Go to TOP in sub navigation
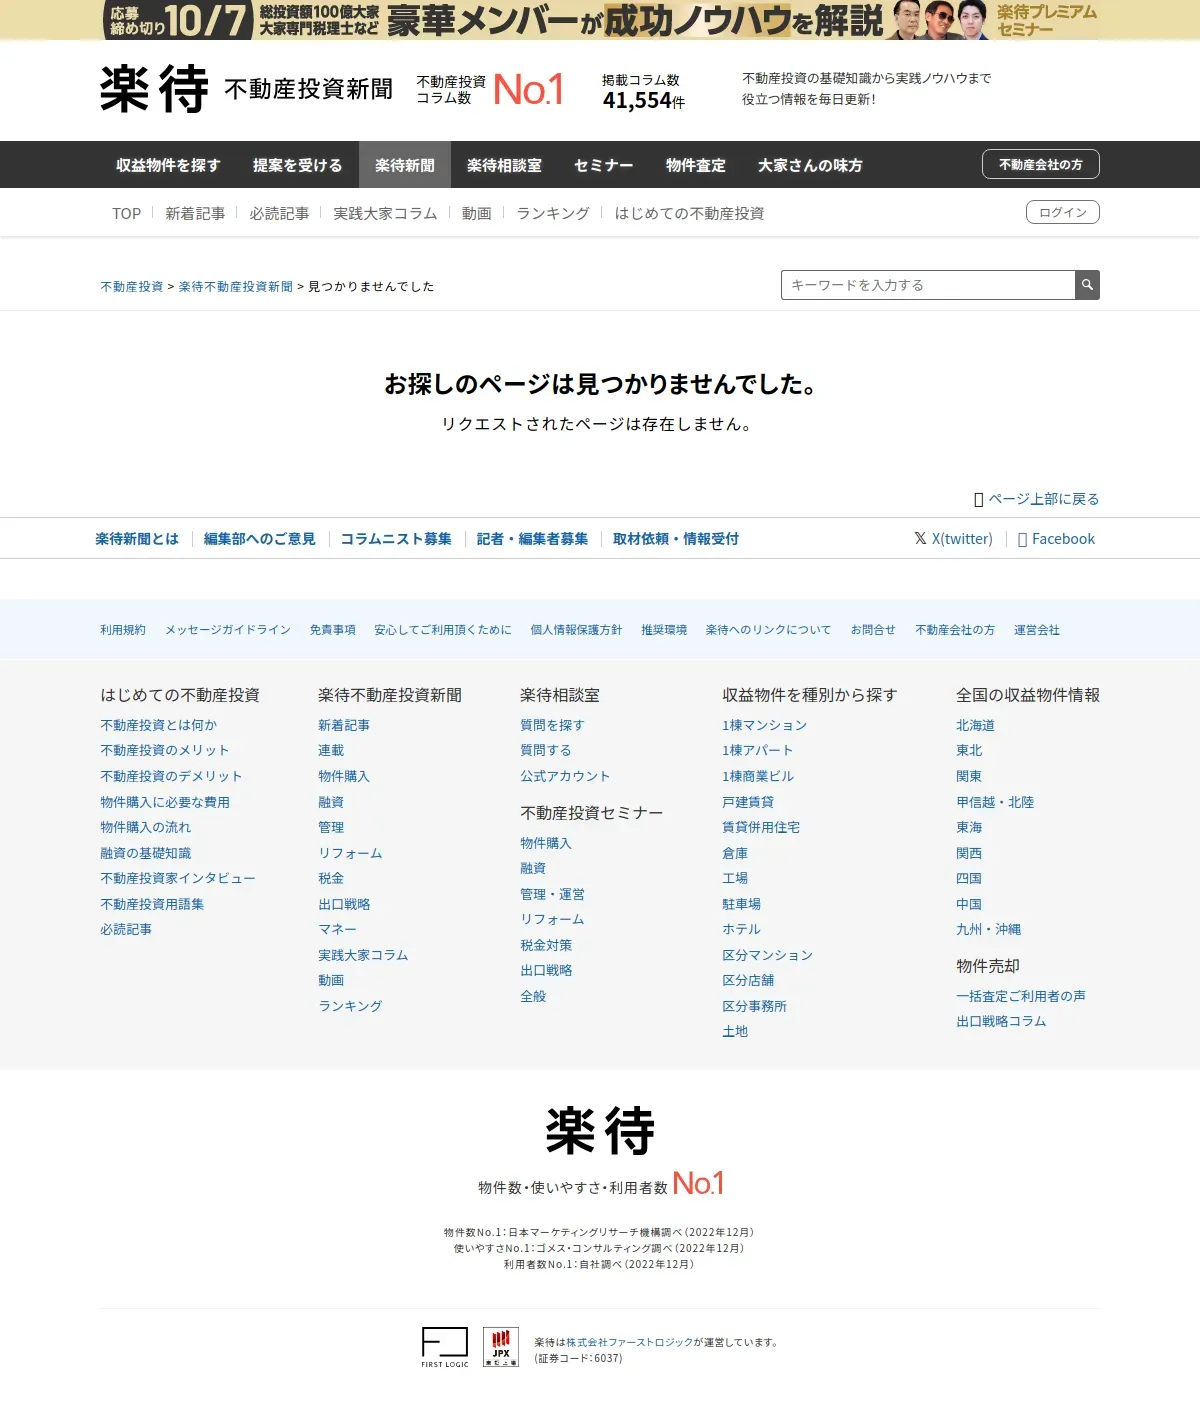The height and width of the screenshot is (1410, 1200). click(126, 213)
